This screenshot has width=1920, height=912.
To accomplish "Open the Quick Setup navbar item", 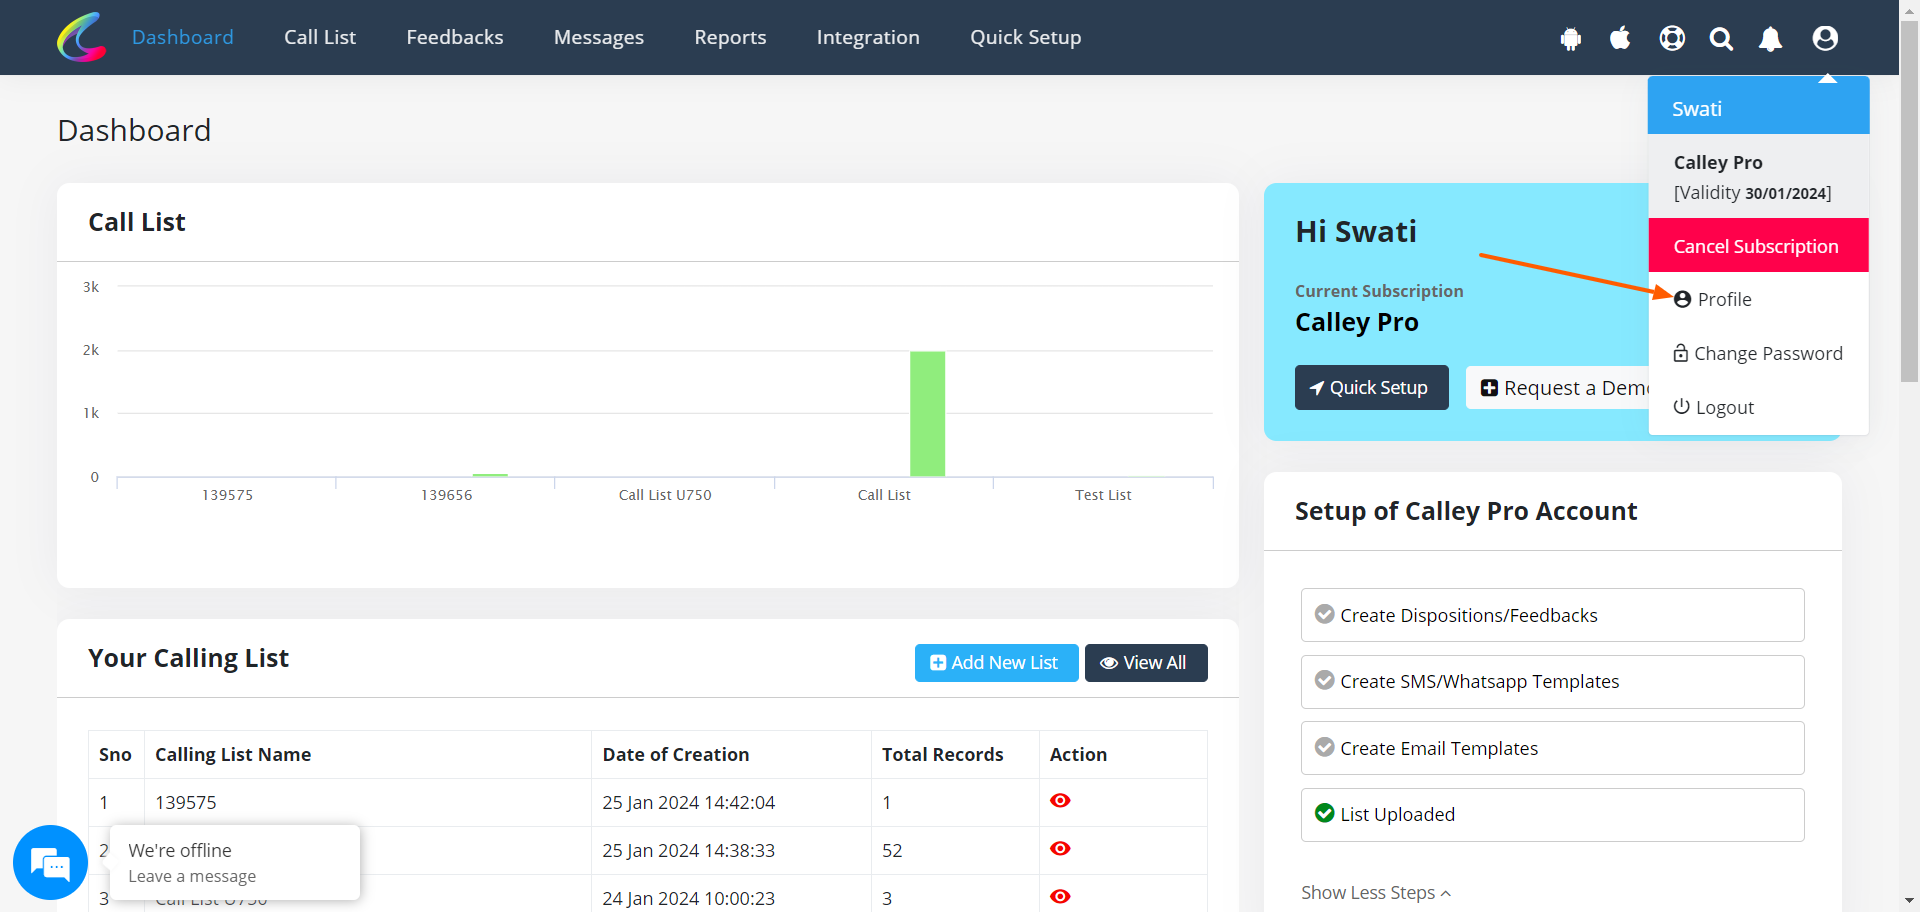I will point(1026,37).
